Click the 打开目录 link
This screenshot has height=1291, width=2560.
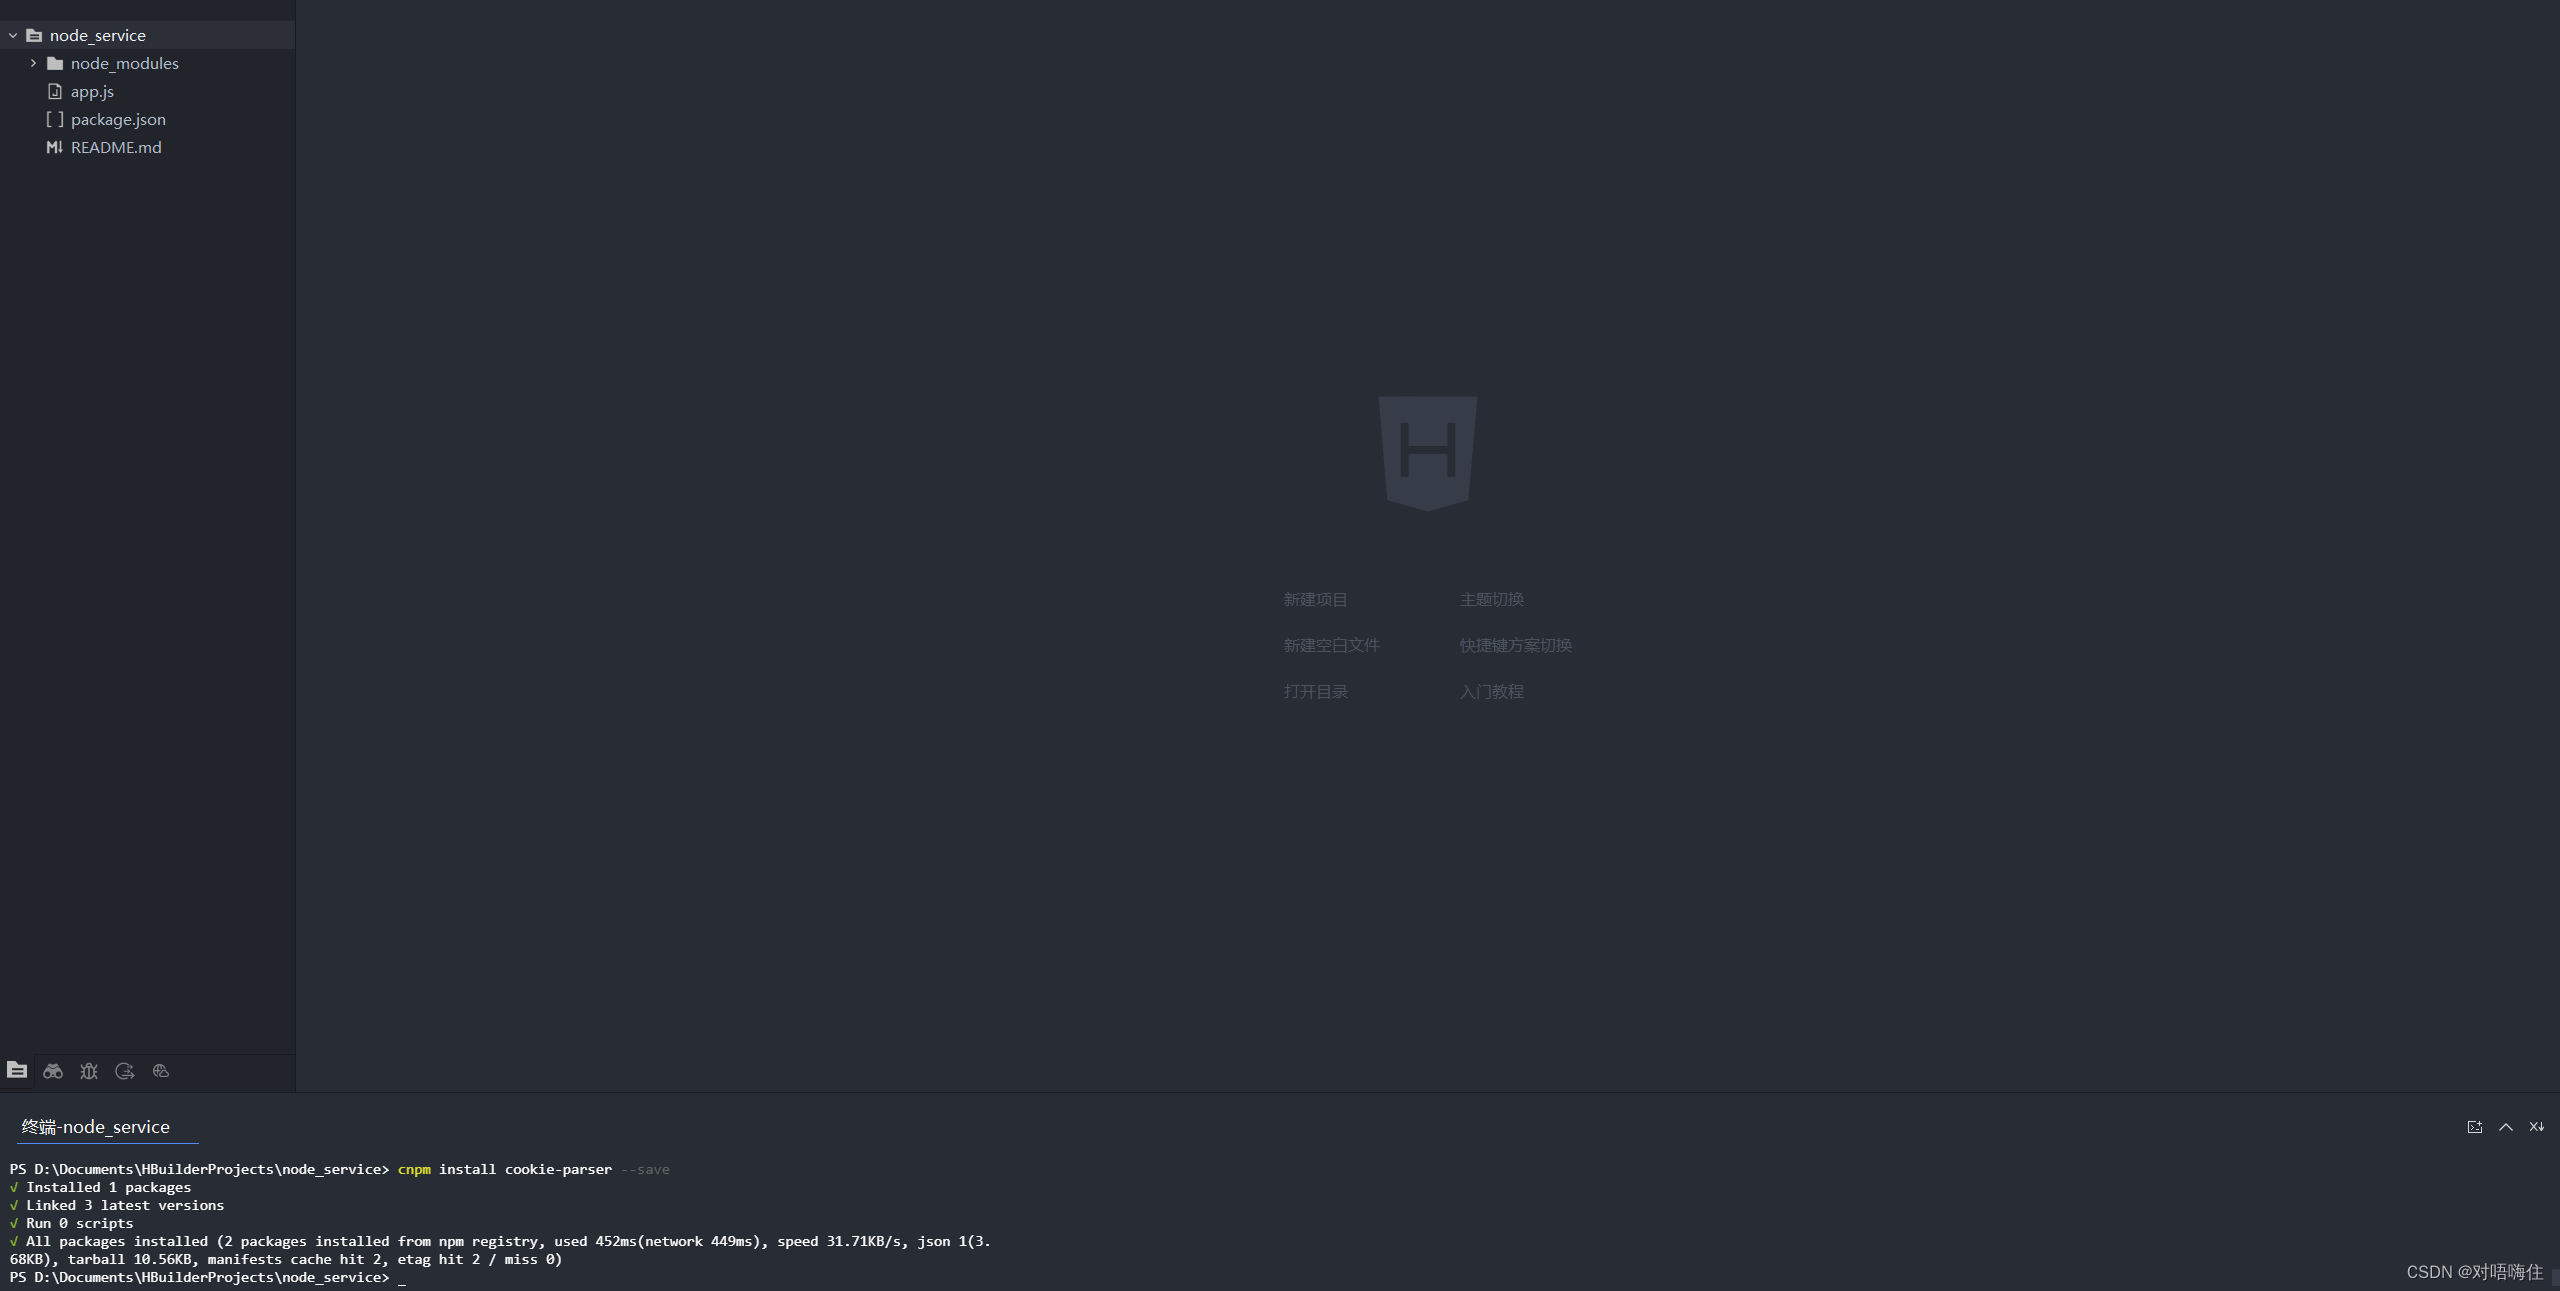coord(1315,691)
